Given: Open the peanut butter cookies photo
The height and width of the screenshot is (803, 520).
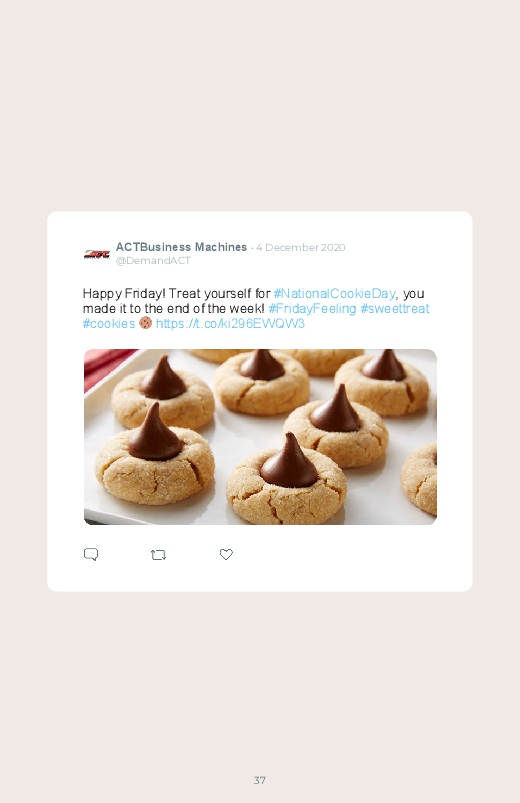Looking at the screenshot, I should coord(260,437).
